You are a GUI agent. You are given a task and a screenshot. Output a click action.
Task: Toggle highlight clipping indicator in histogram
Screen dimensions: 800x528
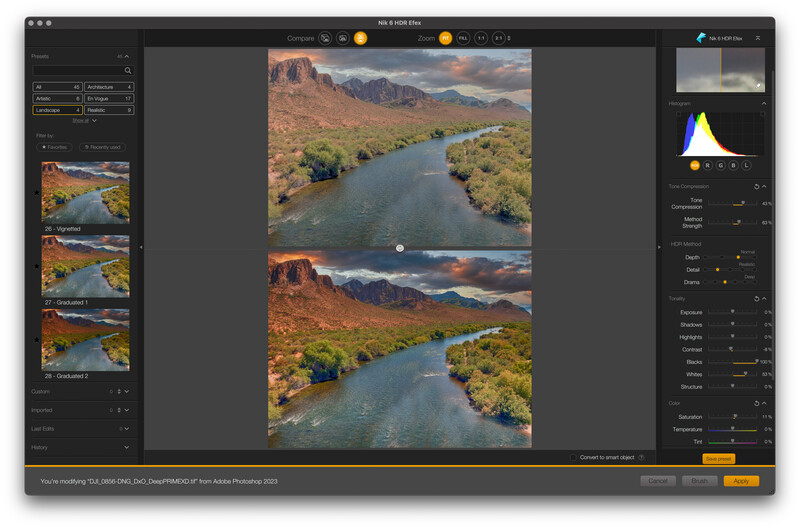(762, 114)
